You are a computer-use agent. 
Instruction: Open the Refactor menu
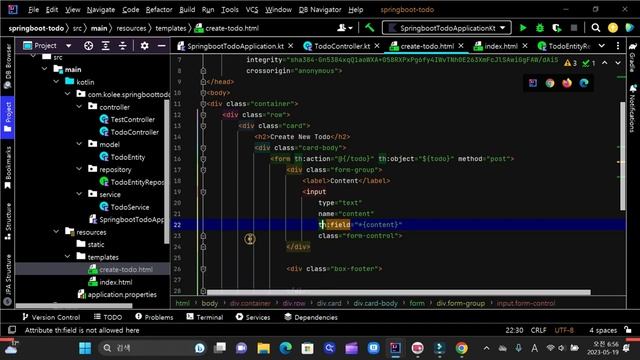click(x=159, y=9)
